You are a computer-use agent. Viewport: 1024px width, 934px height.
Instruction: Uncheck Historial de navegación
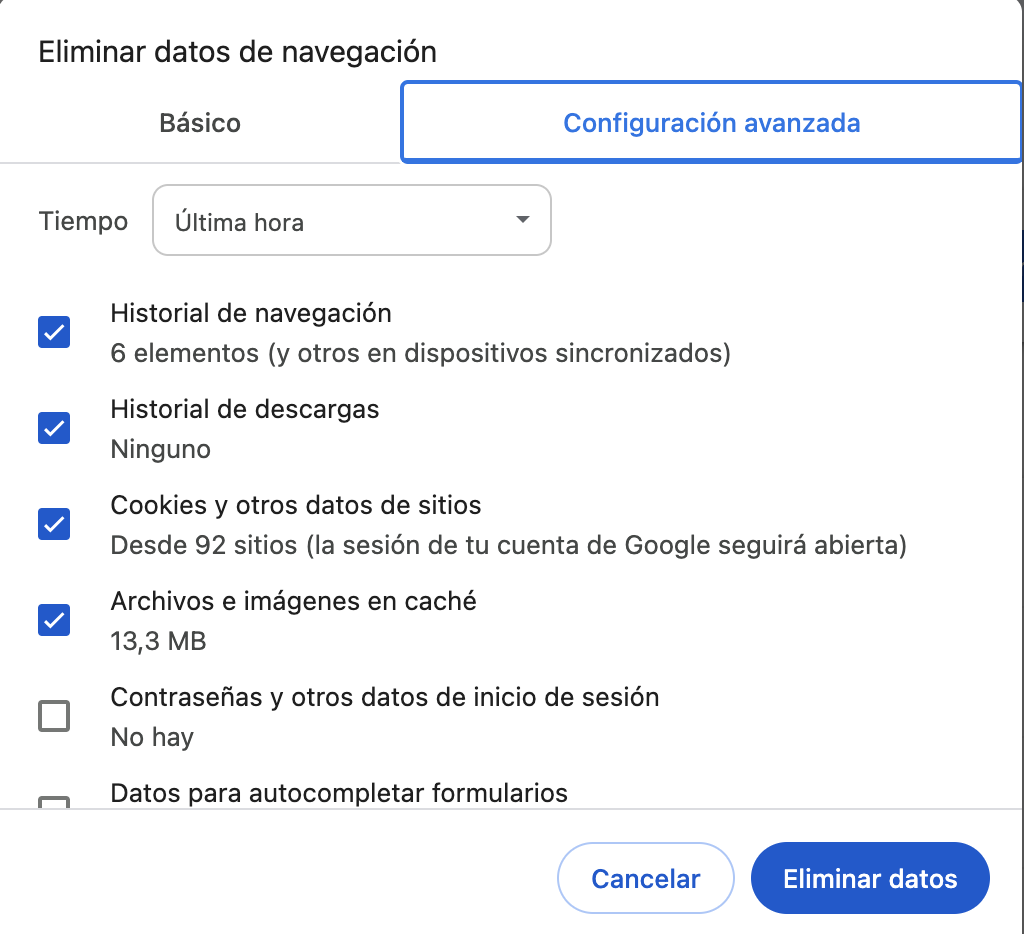[53, 332]
